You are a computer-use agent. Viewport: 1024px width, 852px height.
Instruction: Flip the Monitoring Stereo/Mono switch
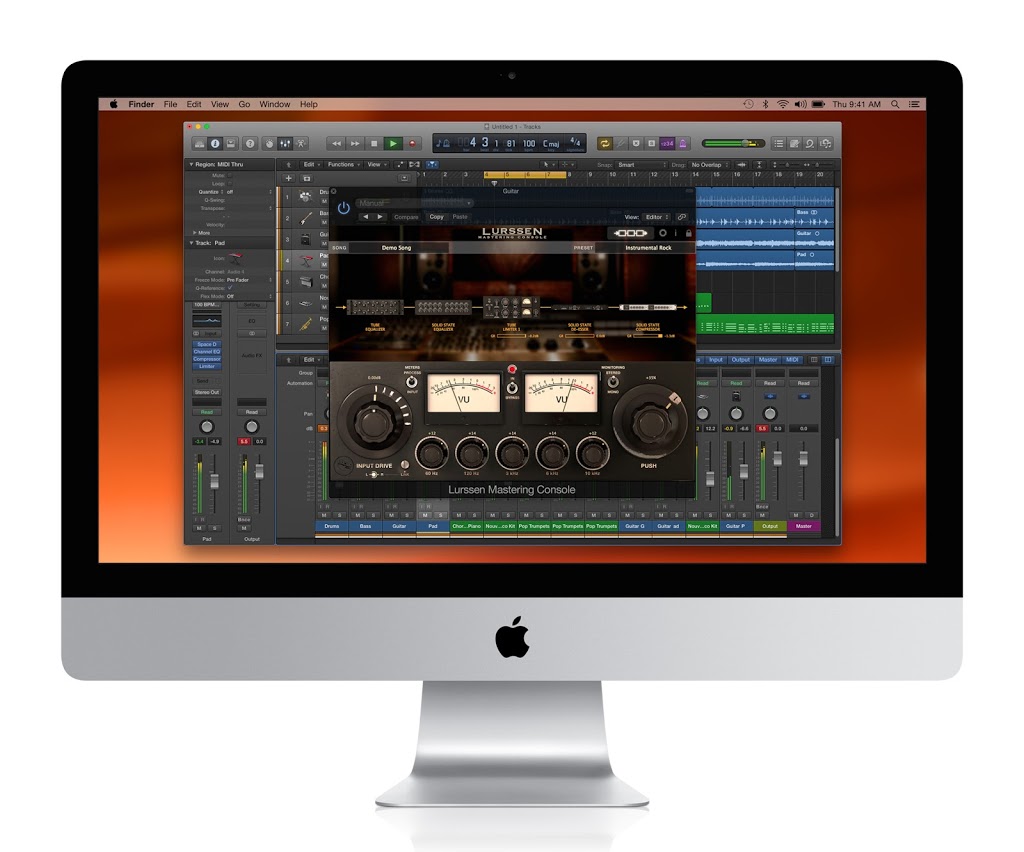tap(611, 380)
